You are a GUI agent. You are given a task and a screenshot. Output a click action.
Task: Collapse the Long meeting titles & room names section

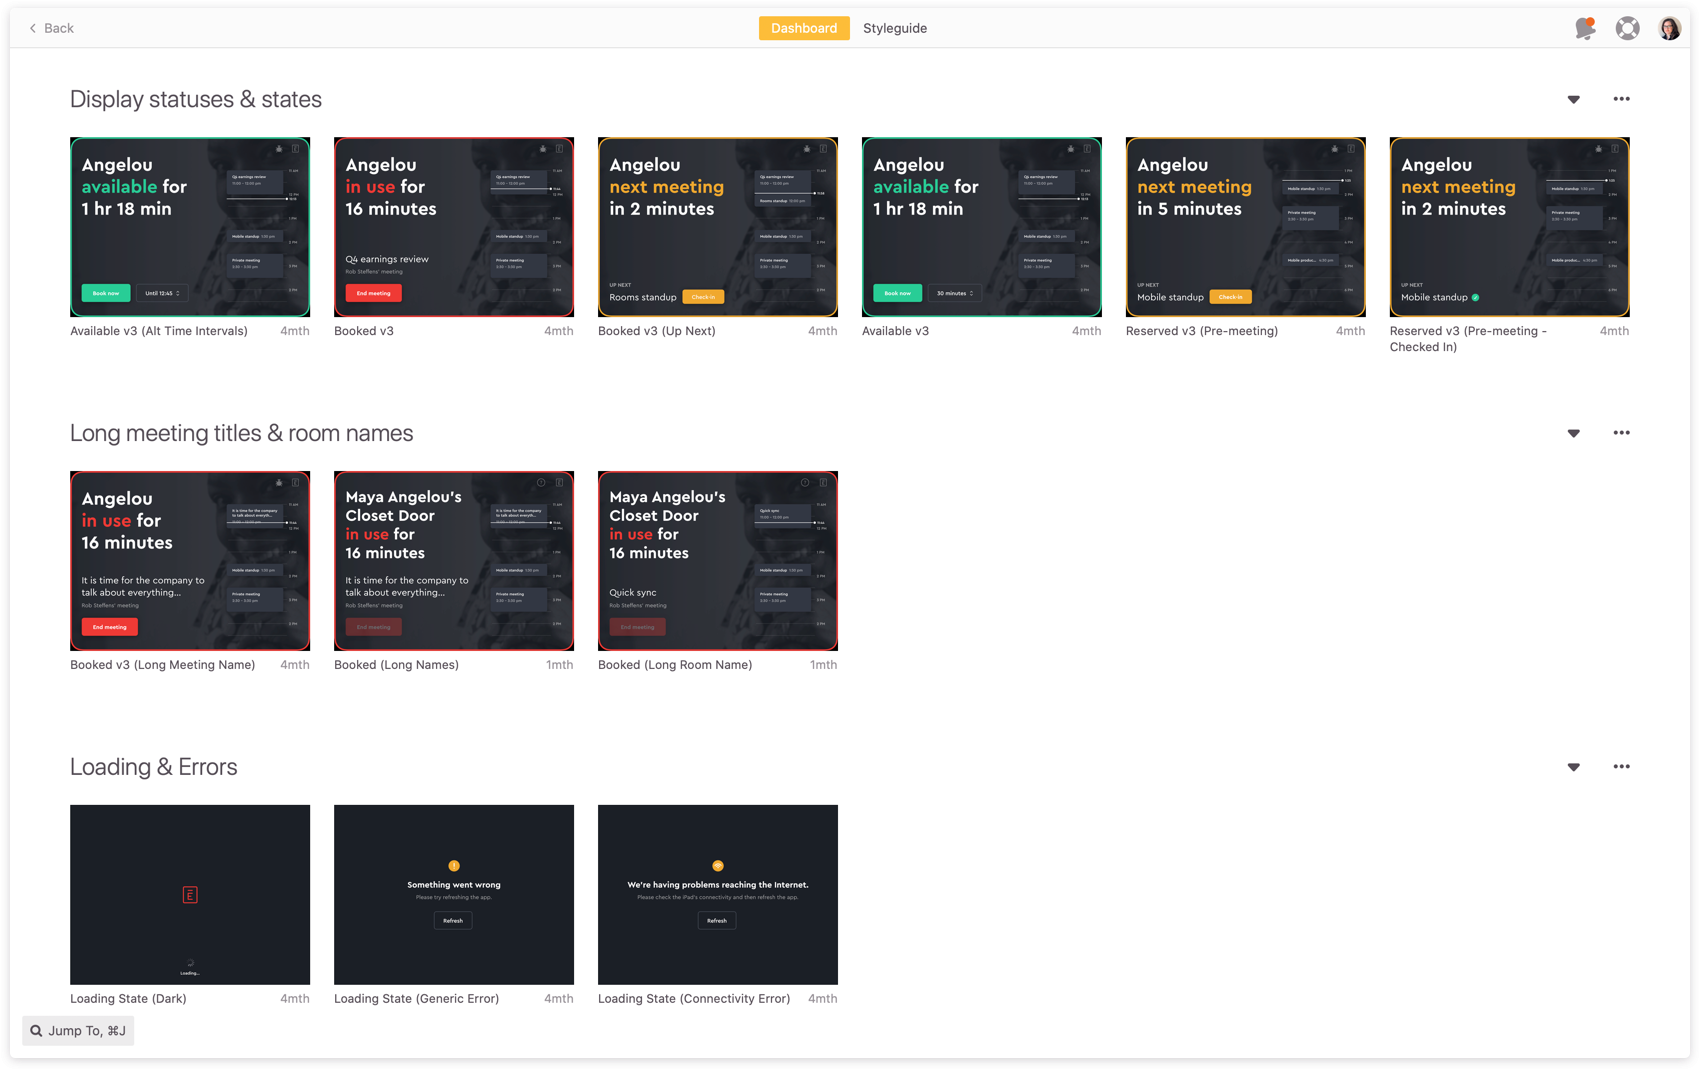(x=1574, y=433)
